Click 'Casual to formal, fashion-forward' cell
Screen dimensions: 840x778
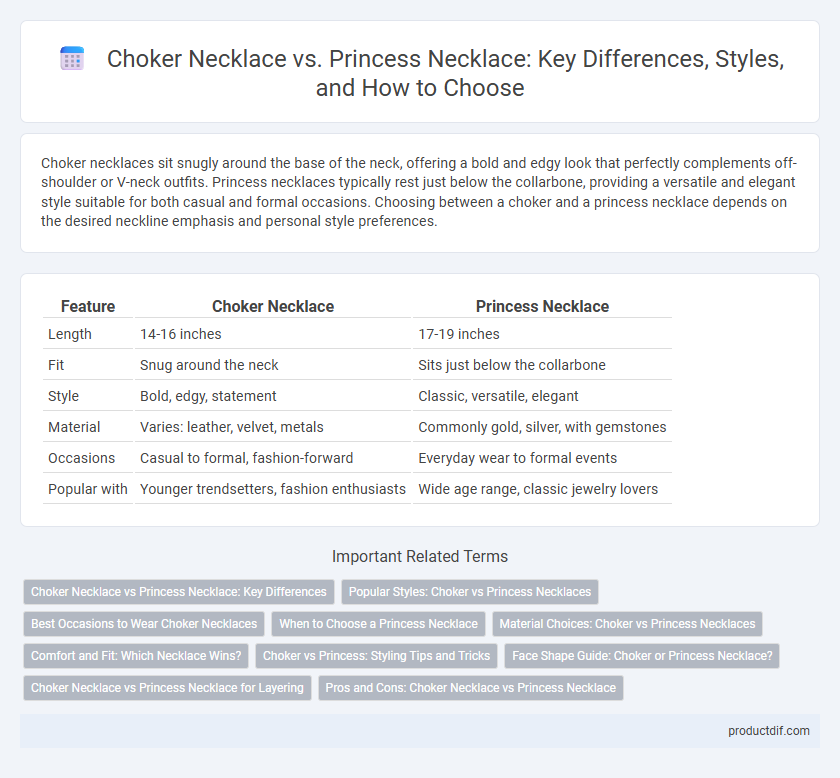273,458
